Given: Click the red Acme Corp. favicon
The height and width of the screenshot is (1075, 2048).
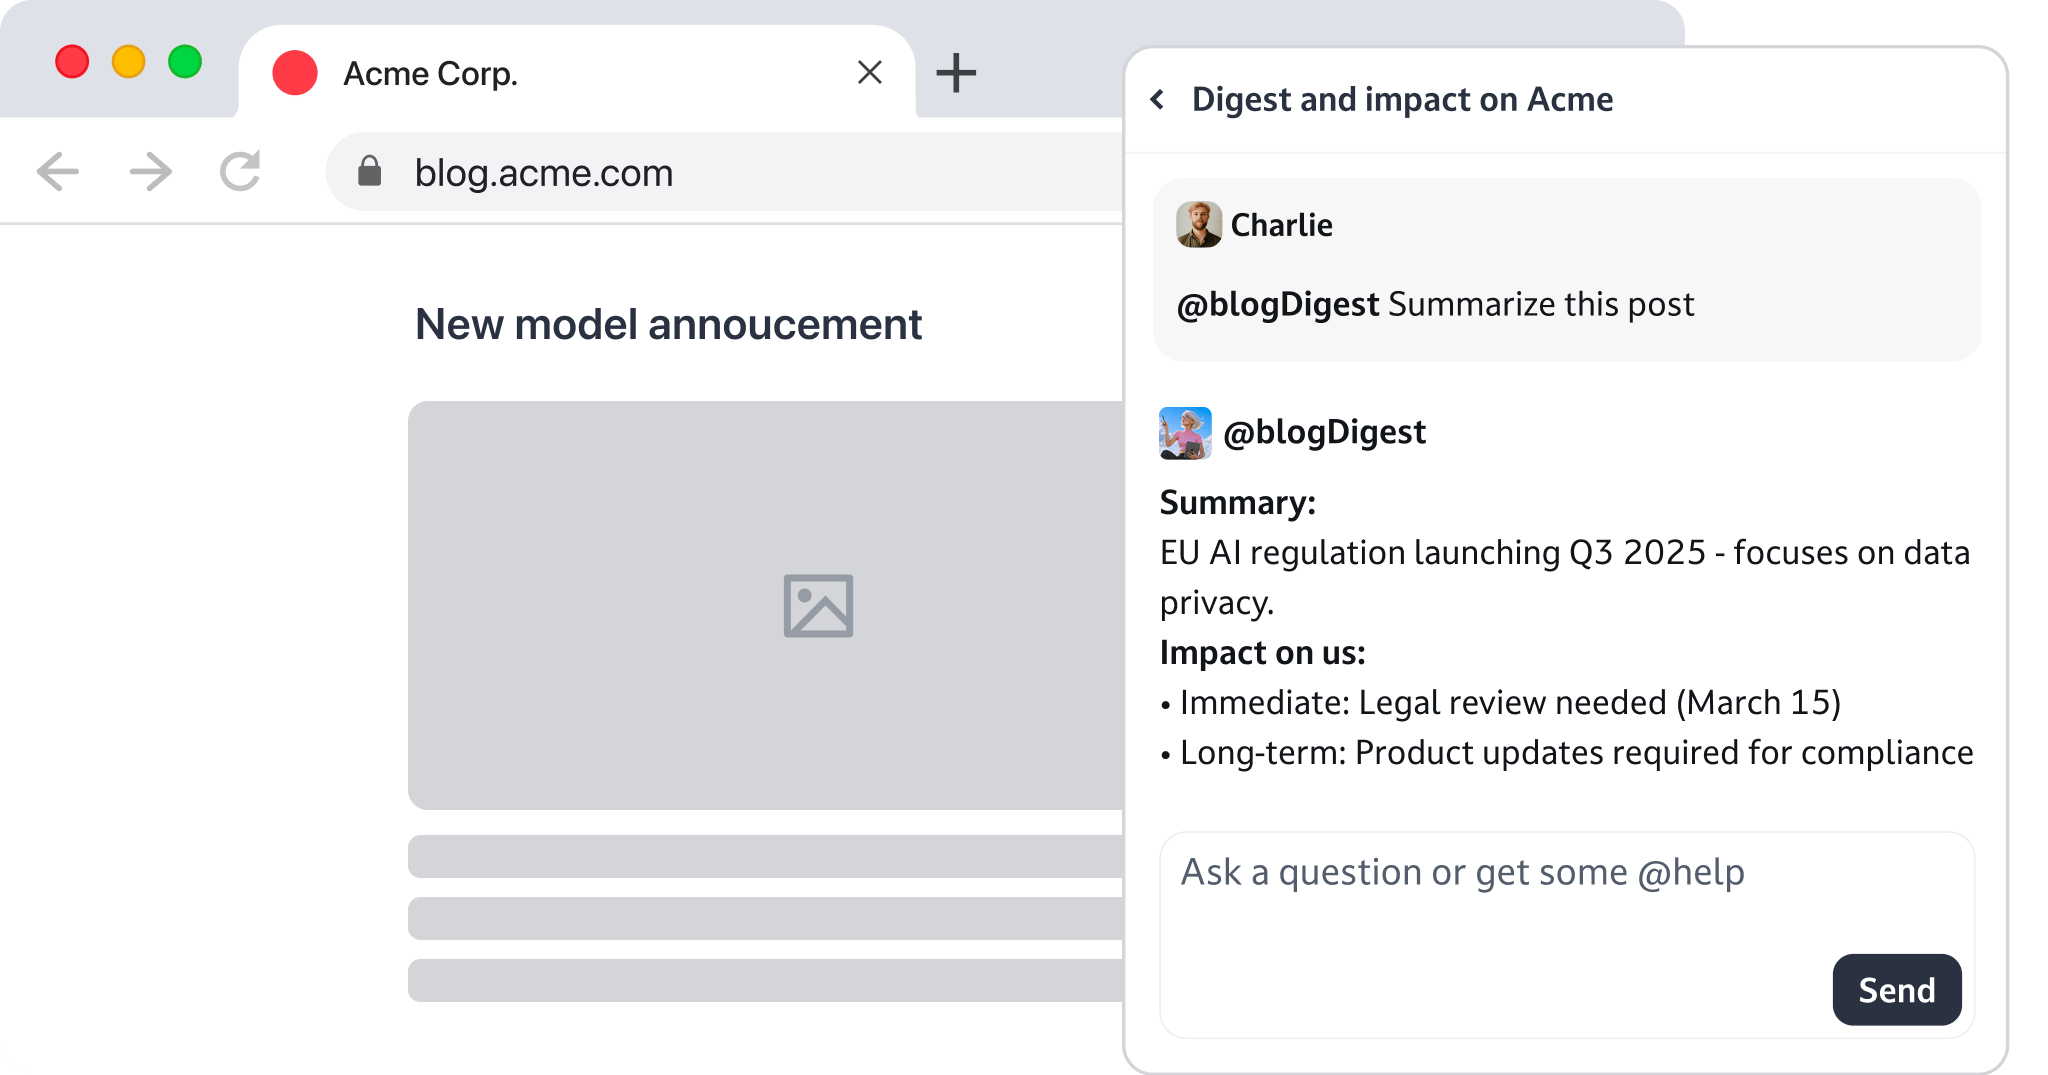Looking at the screenshot, I should coord(295,73).
